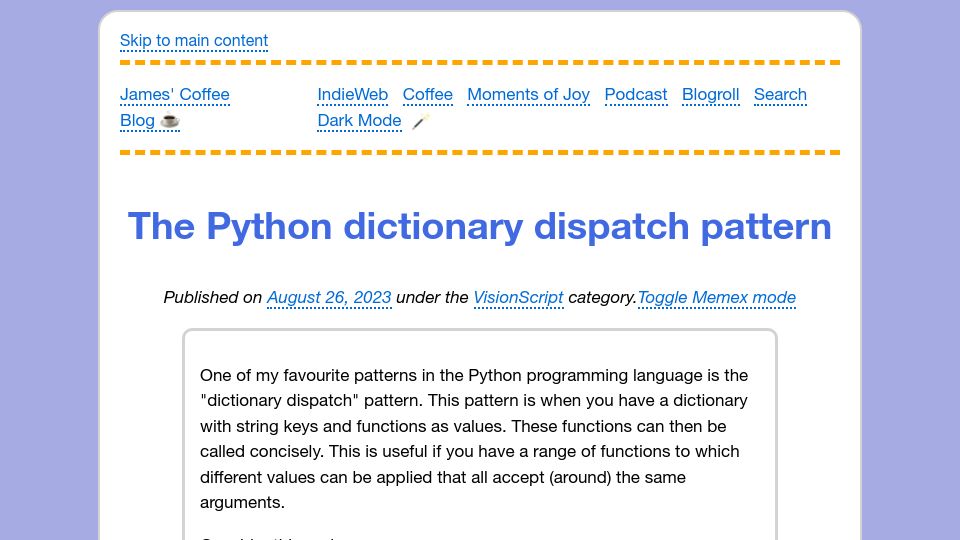Click the article title heading

479,226
